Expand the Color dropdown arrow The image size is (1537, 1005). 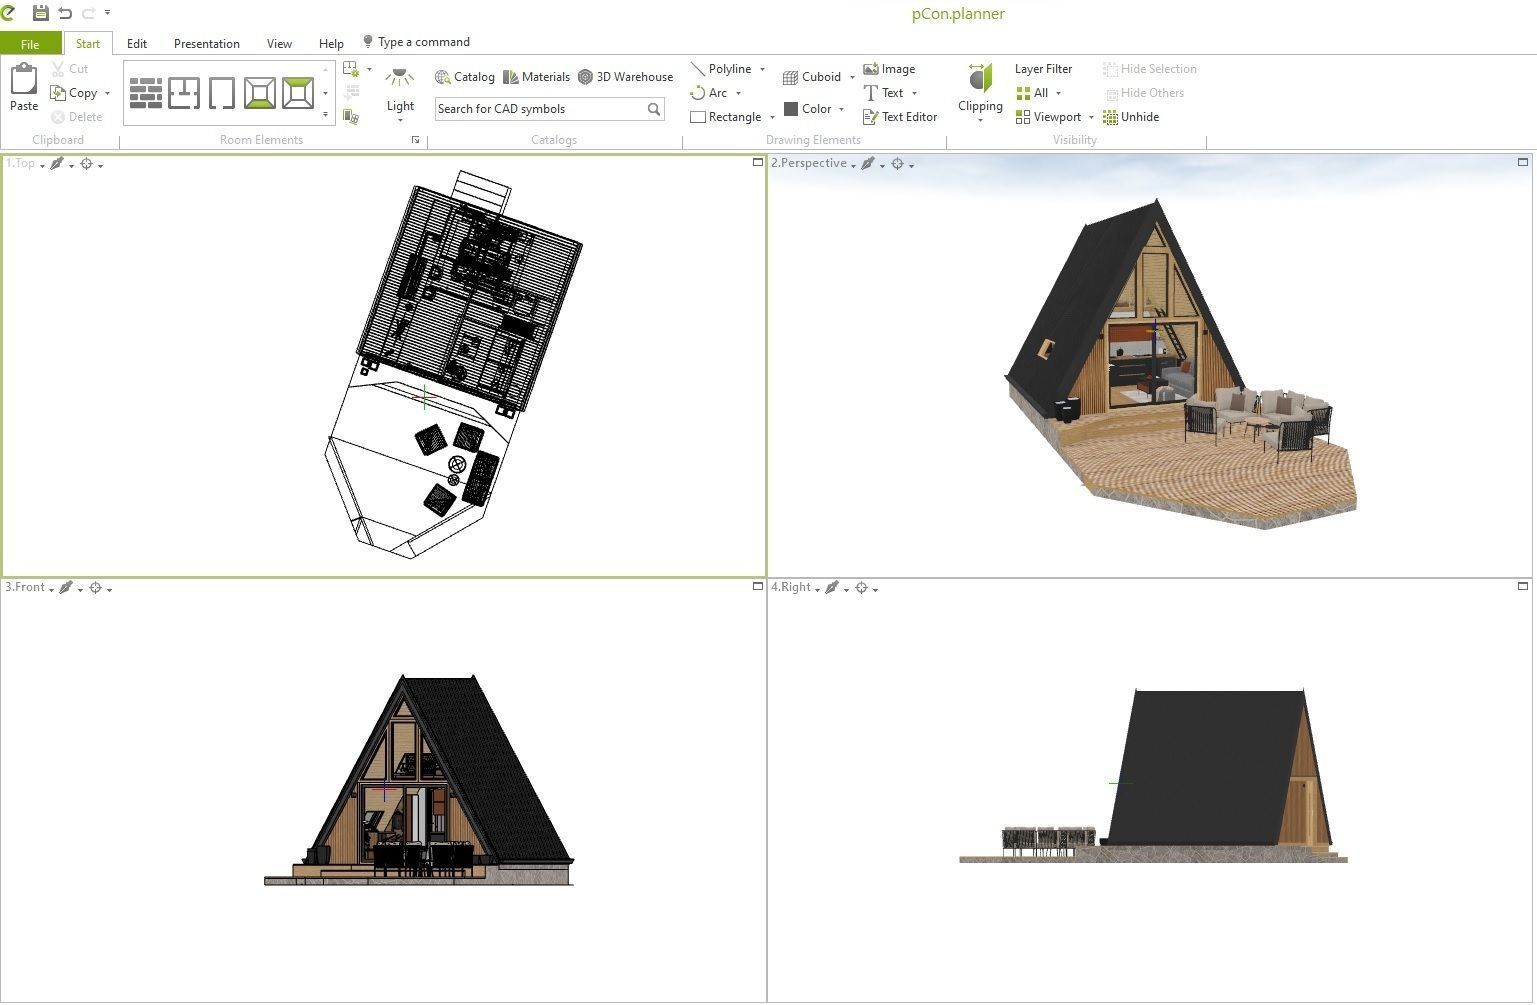pos(841,109)
